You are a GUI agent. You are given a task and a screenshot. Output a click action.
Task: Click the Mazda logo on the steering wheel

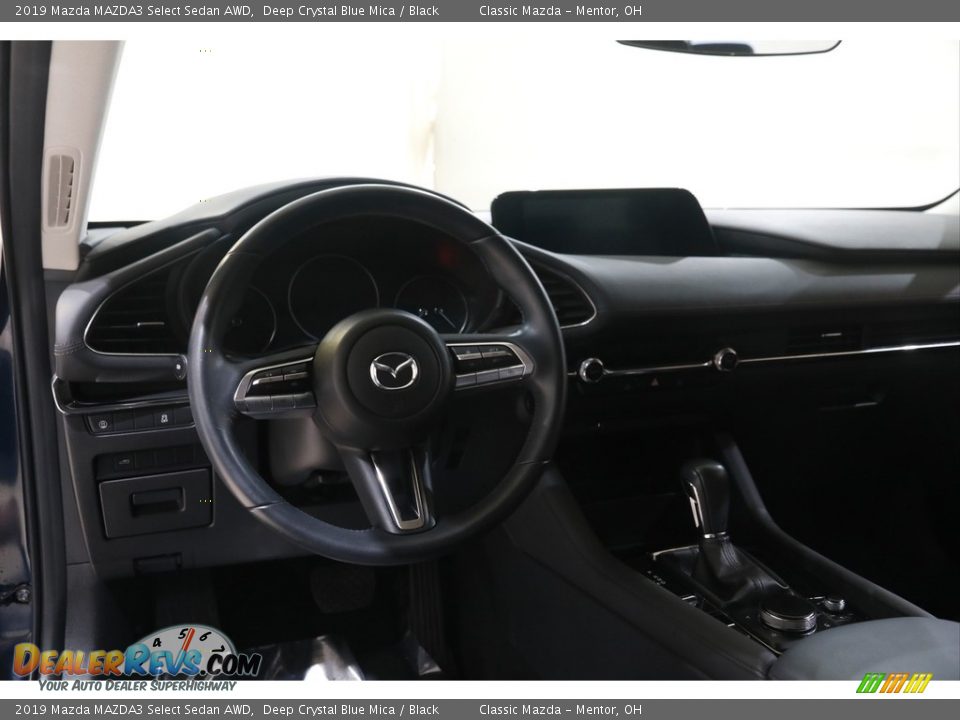pyautogui.click(x=390, y=371)
